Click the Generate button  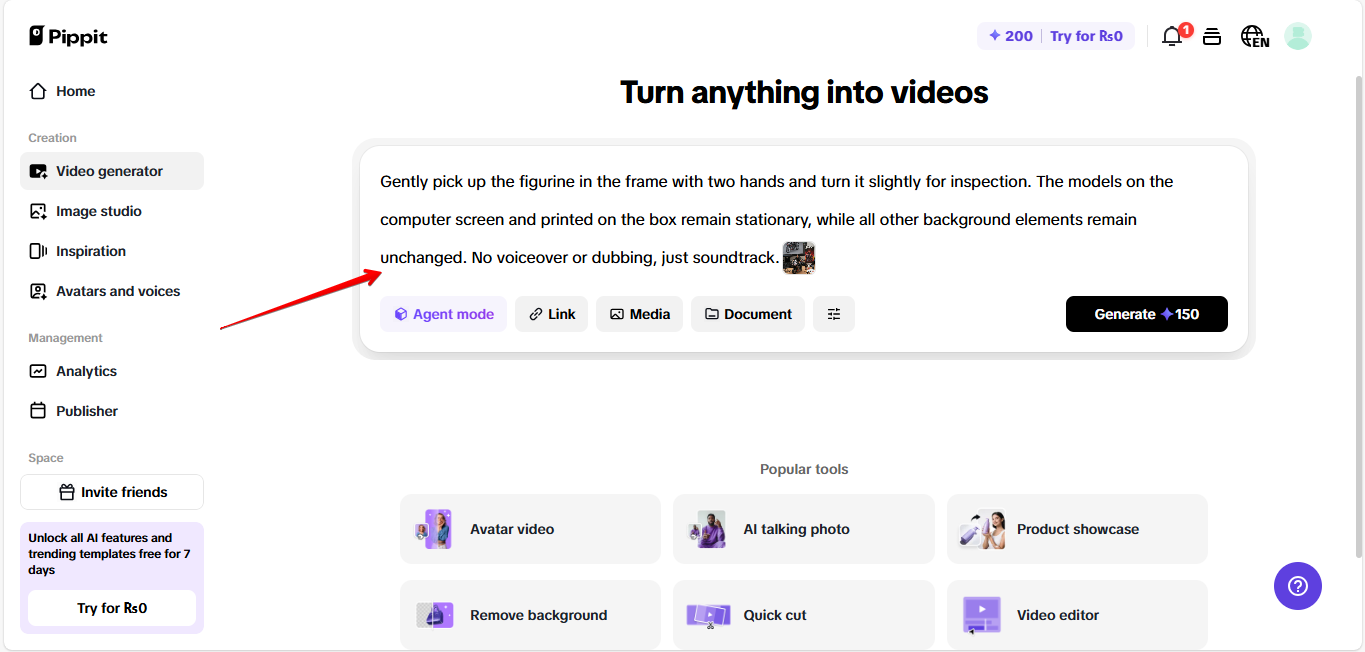point(1146,313)
